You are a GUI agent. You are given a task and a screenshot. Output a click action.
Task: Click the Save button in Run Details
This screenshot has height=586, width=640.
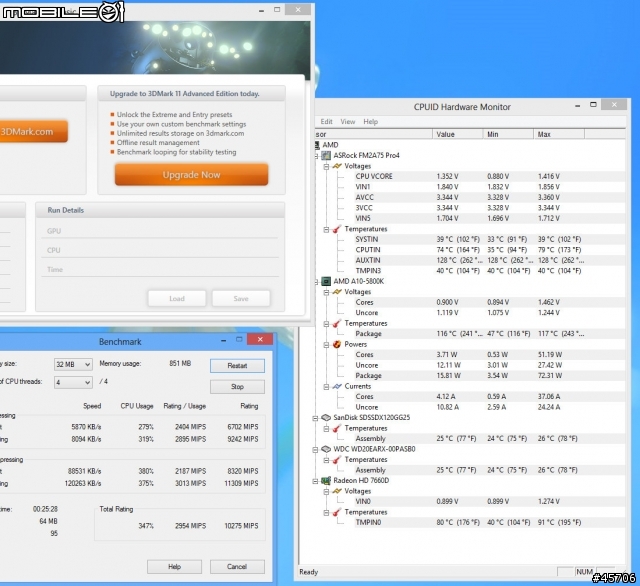(241, 299)
